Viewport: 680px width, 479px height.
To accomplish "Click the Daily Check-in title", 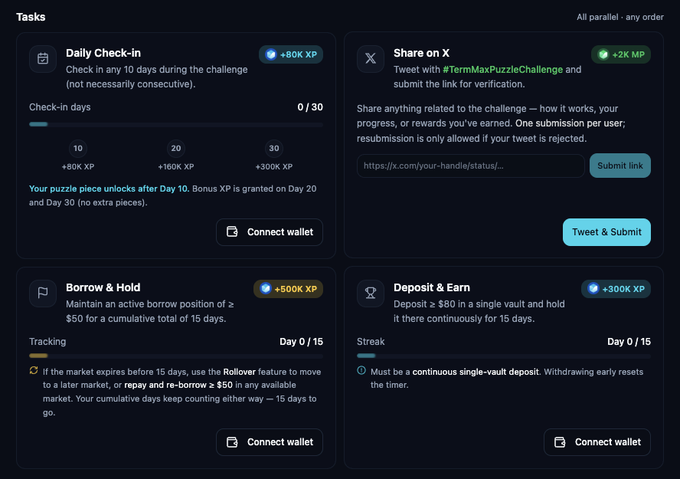I will 103,53.
